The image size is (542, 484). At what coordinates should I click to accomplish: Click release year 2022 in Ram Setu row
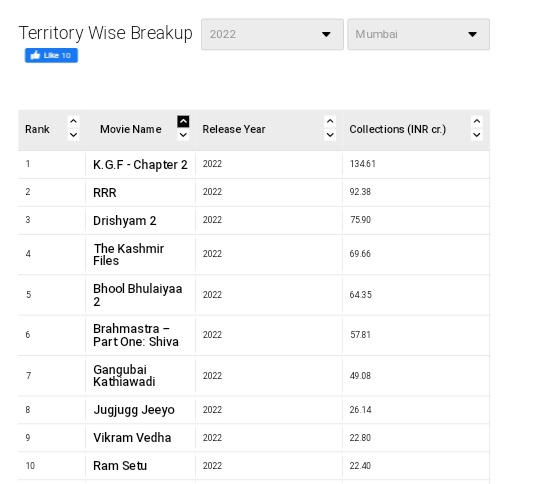(x=212, y=466)
